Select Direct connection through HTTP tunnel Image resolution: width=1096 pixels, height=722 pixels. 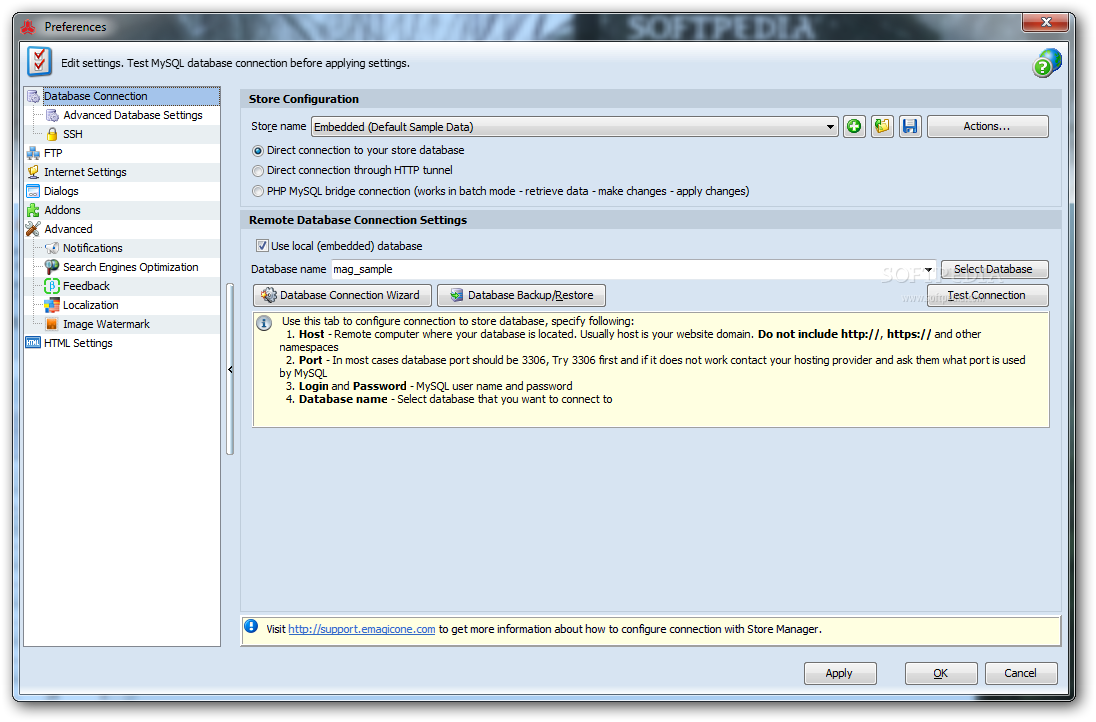pos(258,171)
